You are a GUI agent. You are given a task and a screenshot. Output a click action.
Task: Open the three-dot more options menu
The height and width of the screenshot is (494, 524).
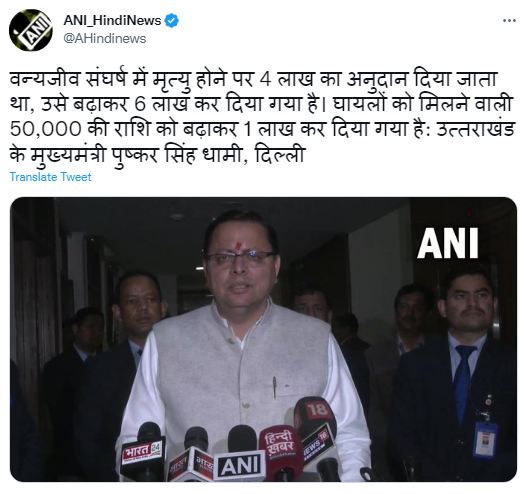509,21
